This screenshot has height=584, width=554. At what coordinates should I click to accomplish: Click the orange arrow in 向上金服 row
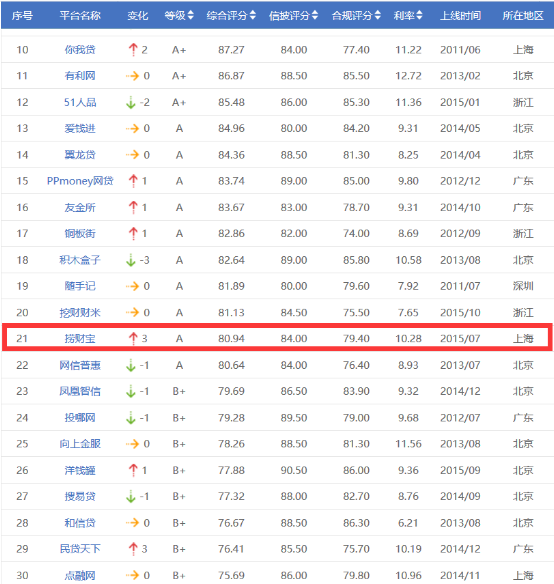132,444
